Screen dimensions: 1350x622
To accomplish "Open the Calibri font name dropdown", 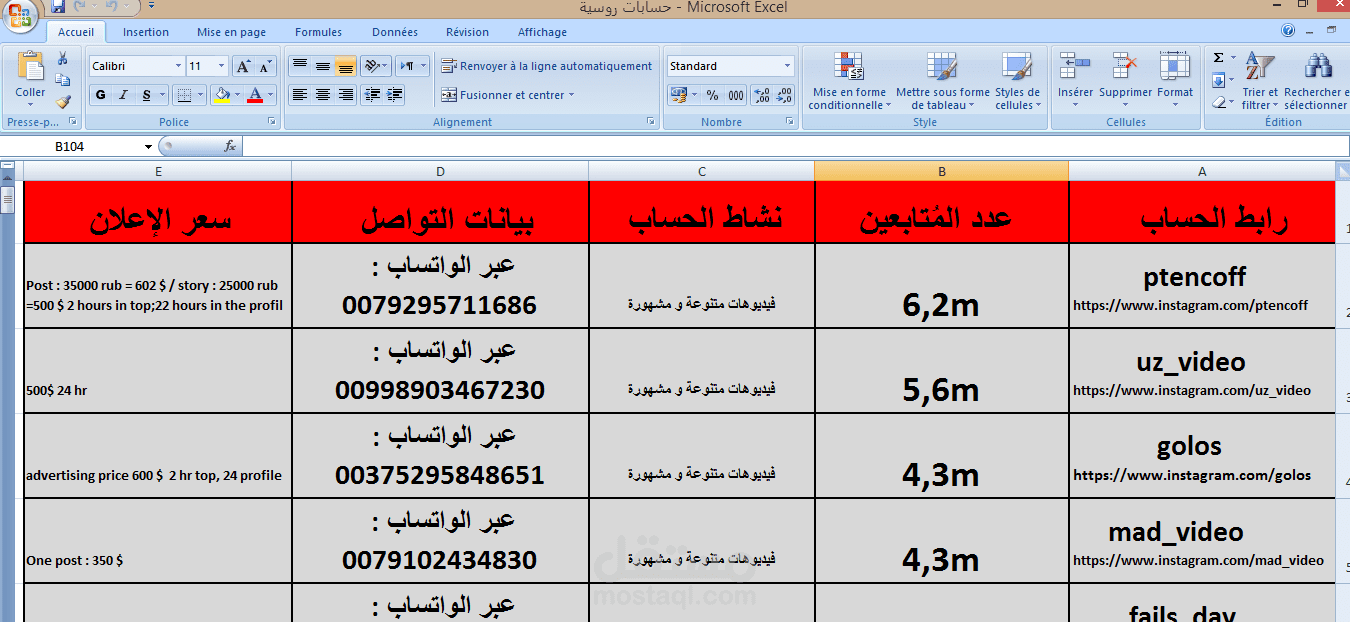I will coord(179,66).
